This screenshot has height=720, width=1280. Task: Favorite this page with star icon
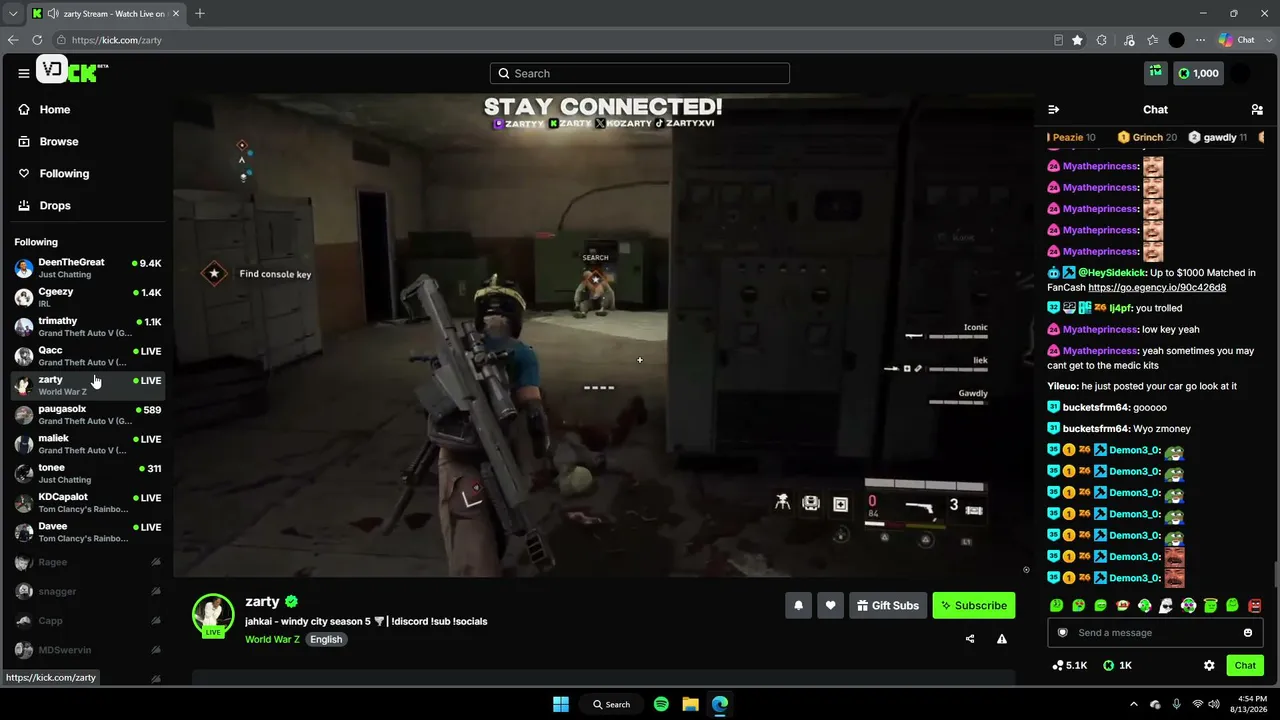coord(1077,40)
